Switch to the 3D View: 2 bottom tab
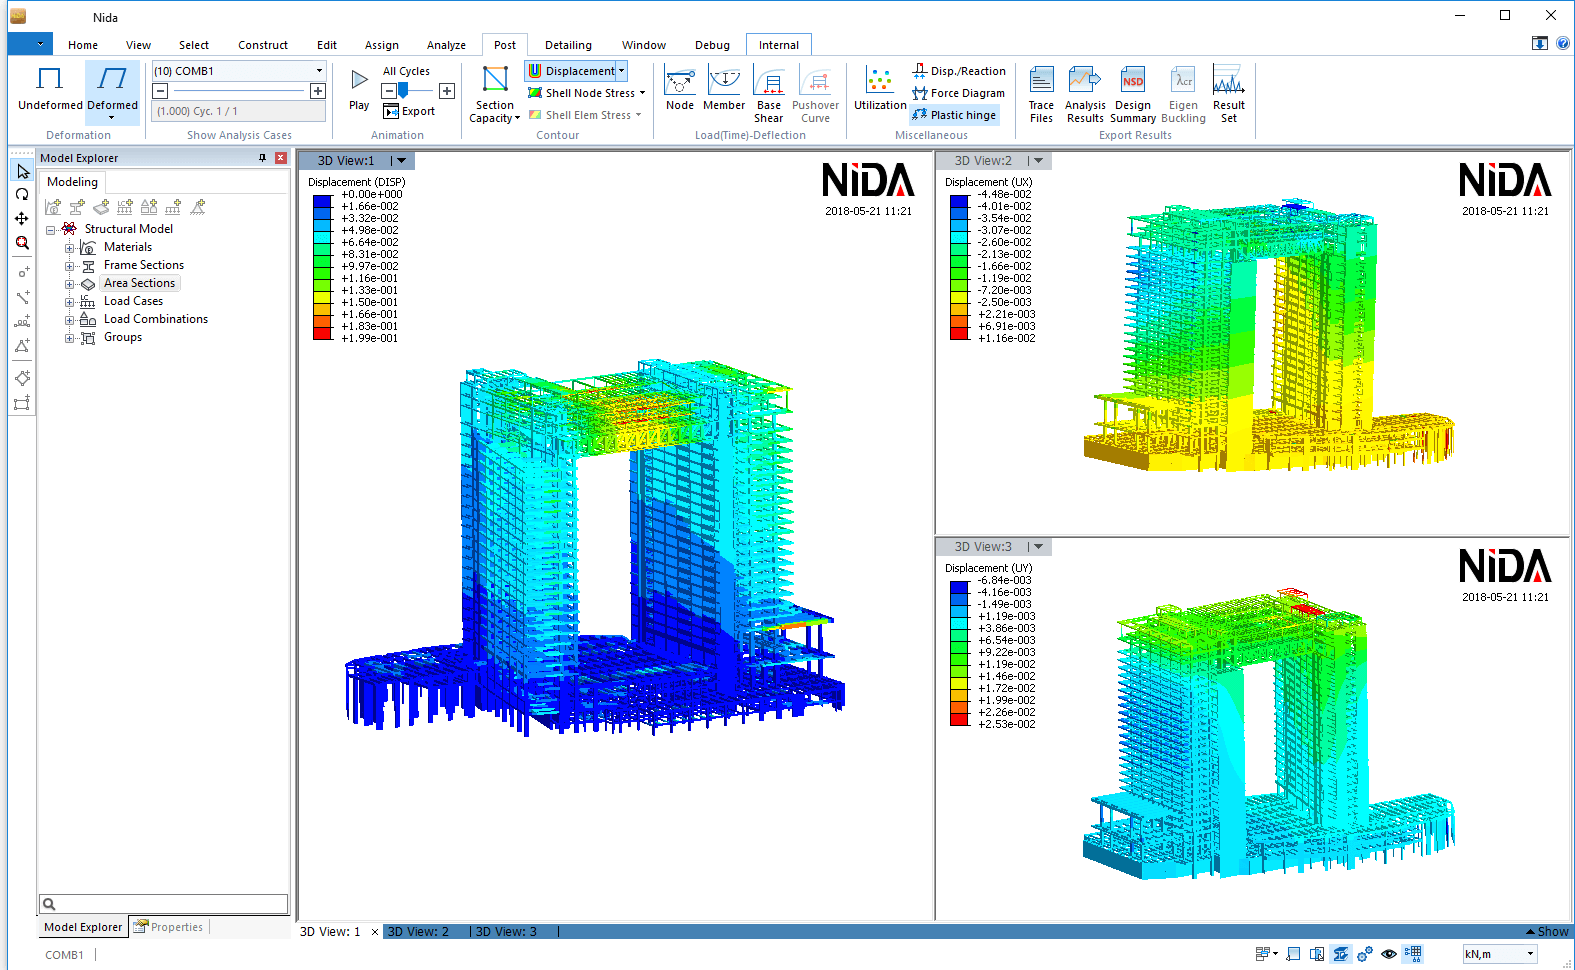Viewport: 1575px width, 970px height. [x=418, y=932]
